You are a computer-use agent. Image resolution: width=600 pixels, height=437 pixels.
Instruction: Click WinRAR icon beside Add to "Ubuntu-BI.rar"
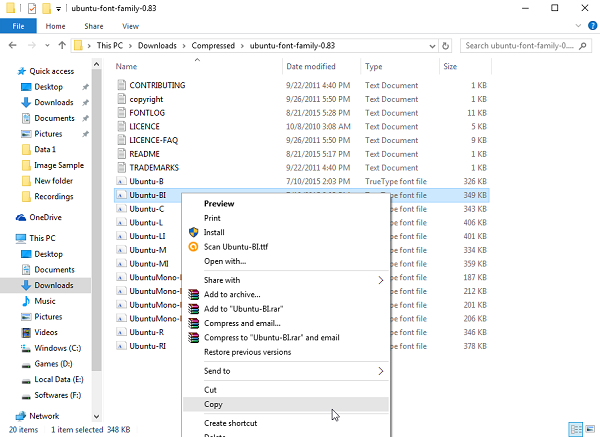tap(194, 309)
